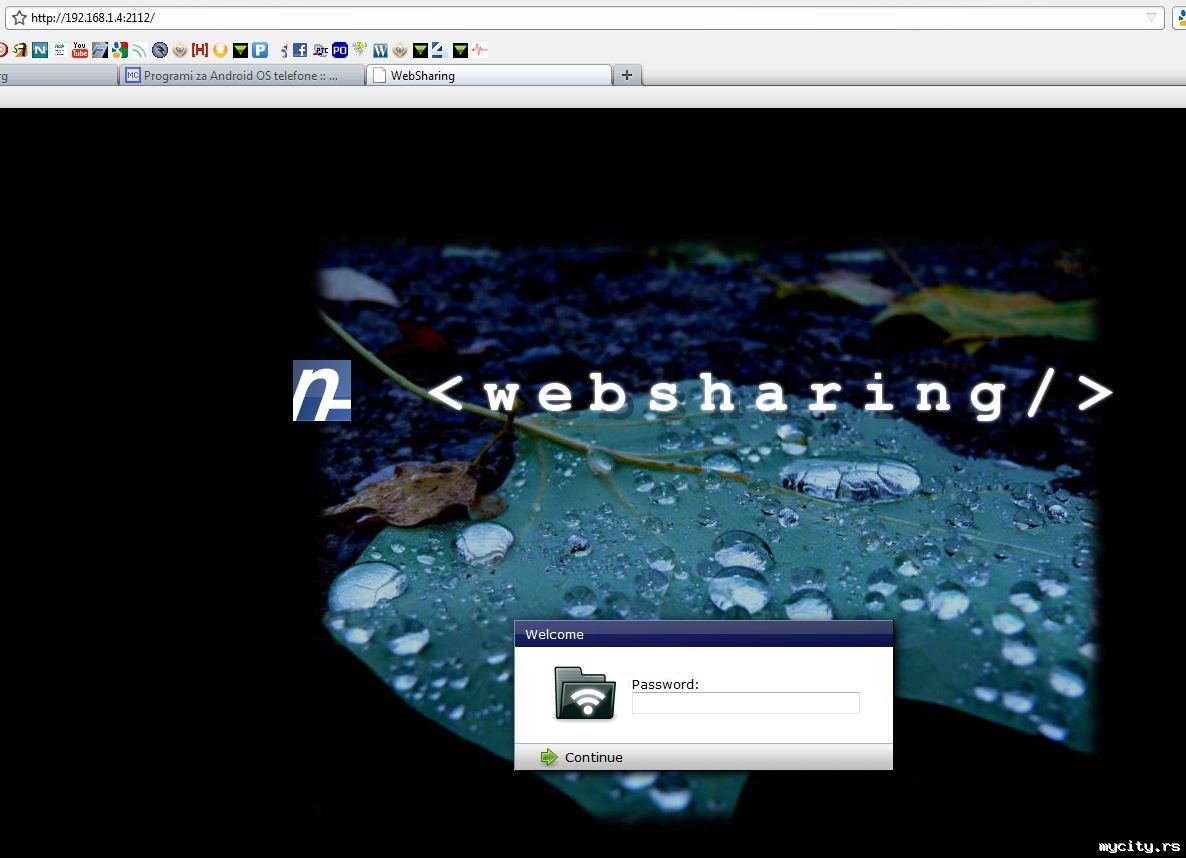Click the Password: label
Viewport: 1186px width, 858px height.
665,684
